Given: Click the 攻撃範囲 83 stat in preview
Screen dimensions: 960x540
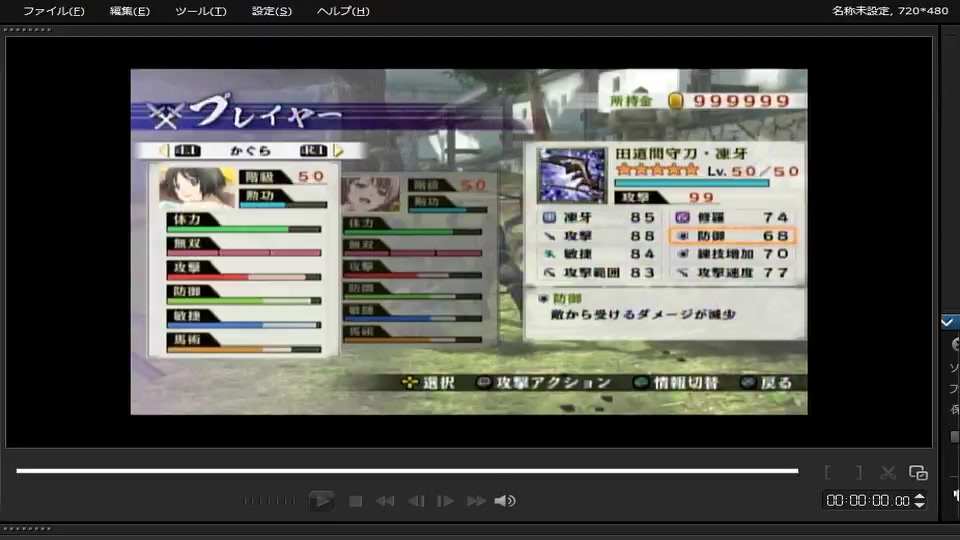Looking at the screenshot, I should pyautogui.click(x=599, y=272).
